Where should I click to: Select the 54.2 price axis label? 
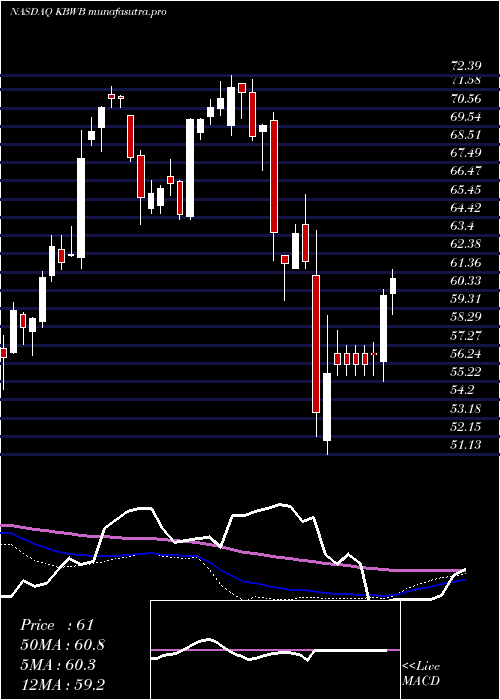click(x=462, y=390)
